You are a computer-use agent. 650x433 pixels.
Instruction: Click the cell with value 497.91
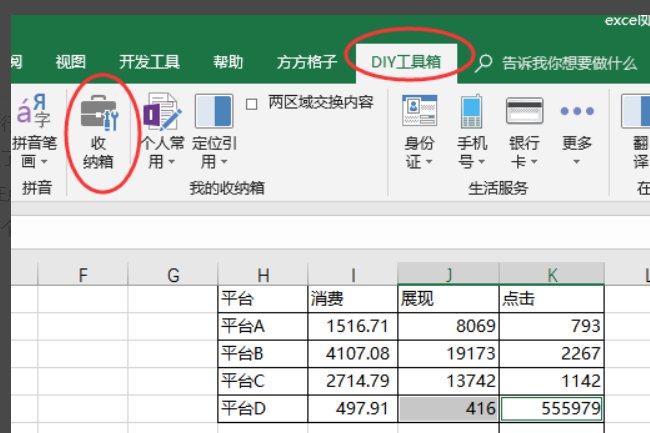point(353,409)
